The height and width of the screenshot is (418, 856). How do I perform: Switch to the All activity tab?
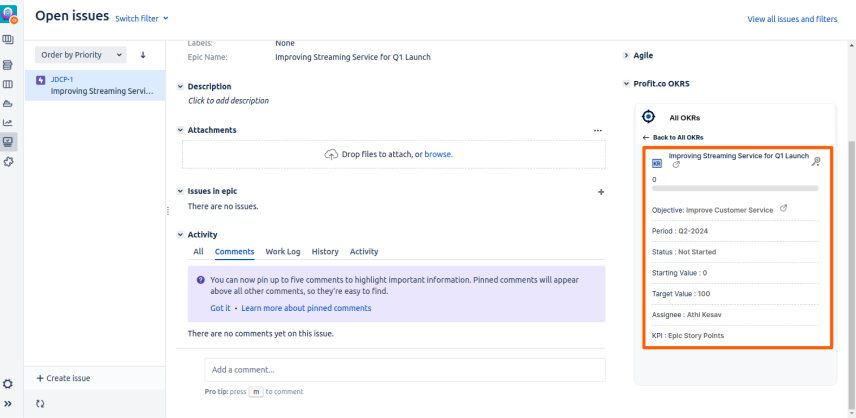coord(198,252)
